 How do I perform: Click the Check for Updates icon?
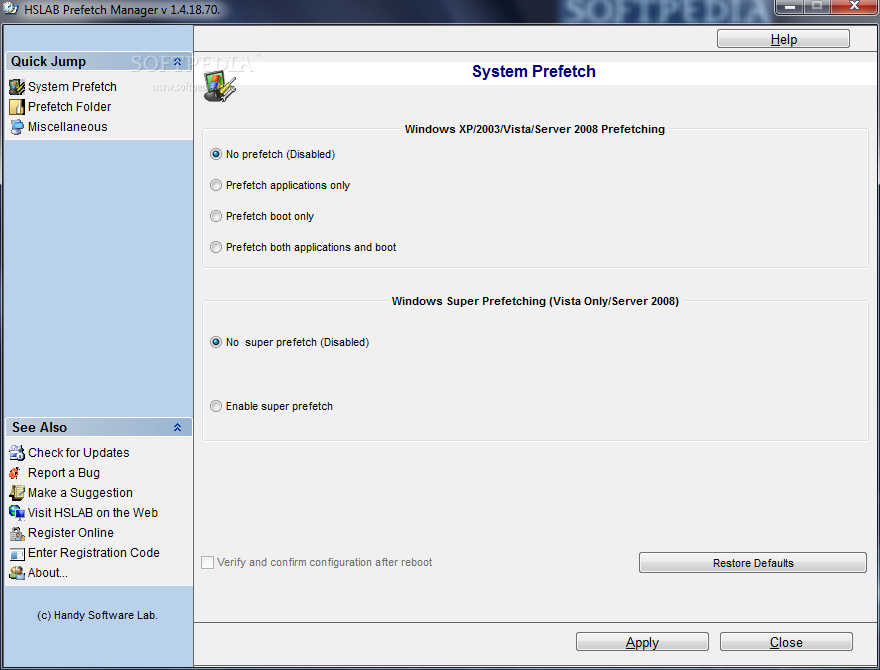tap(17, 453)
